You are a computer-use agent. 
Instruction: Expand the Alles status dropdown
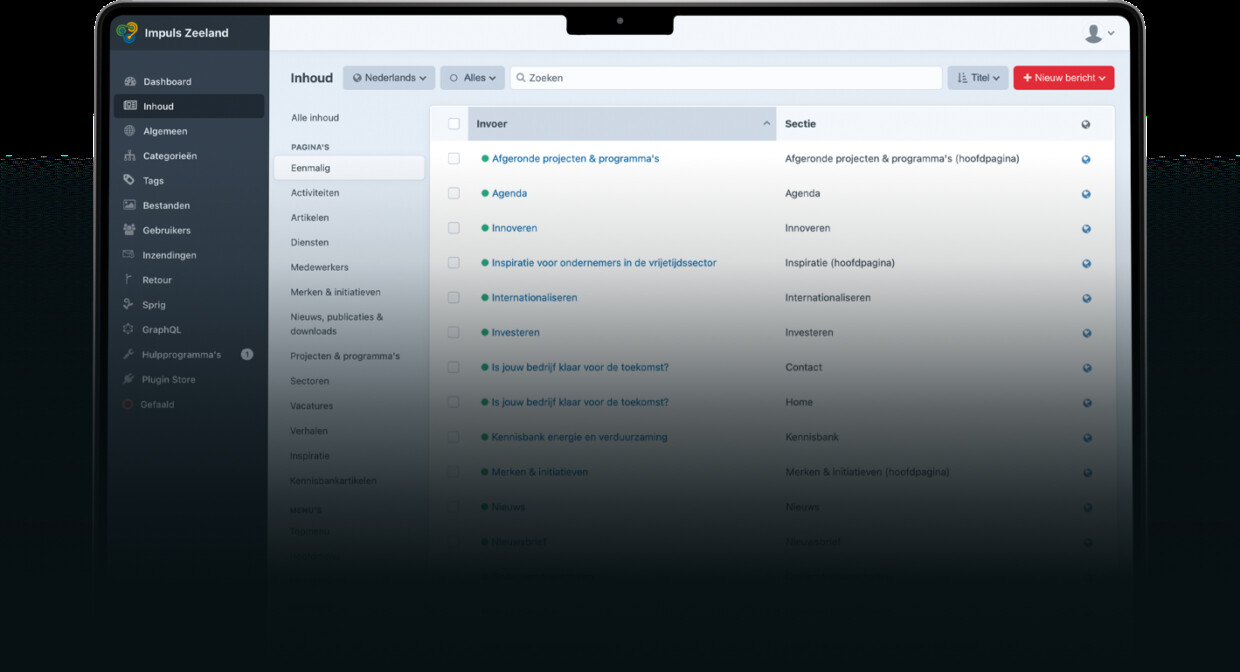coord(473,78)
